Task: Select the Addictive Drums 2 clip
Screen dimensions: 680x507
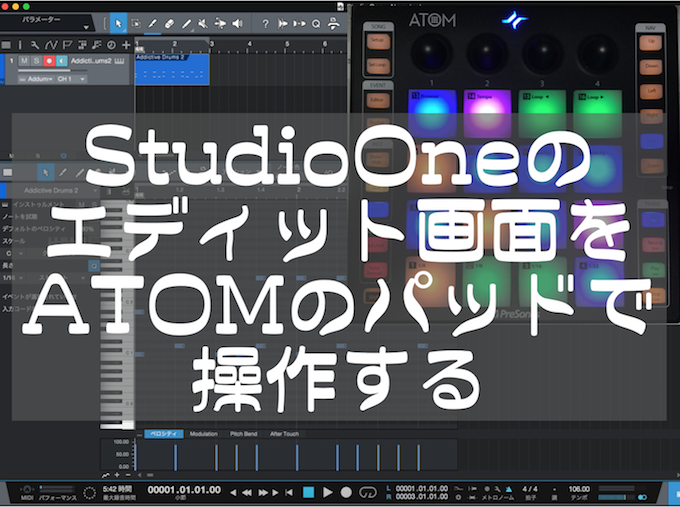Action: 172,69
